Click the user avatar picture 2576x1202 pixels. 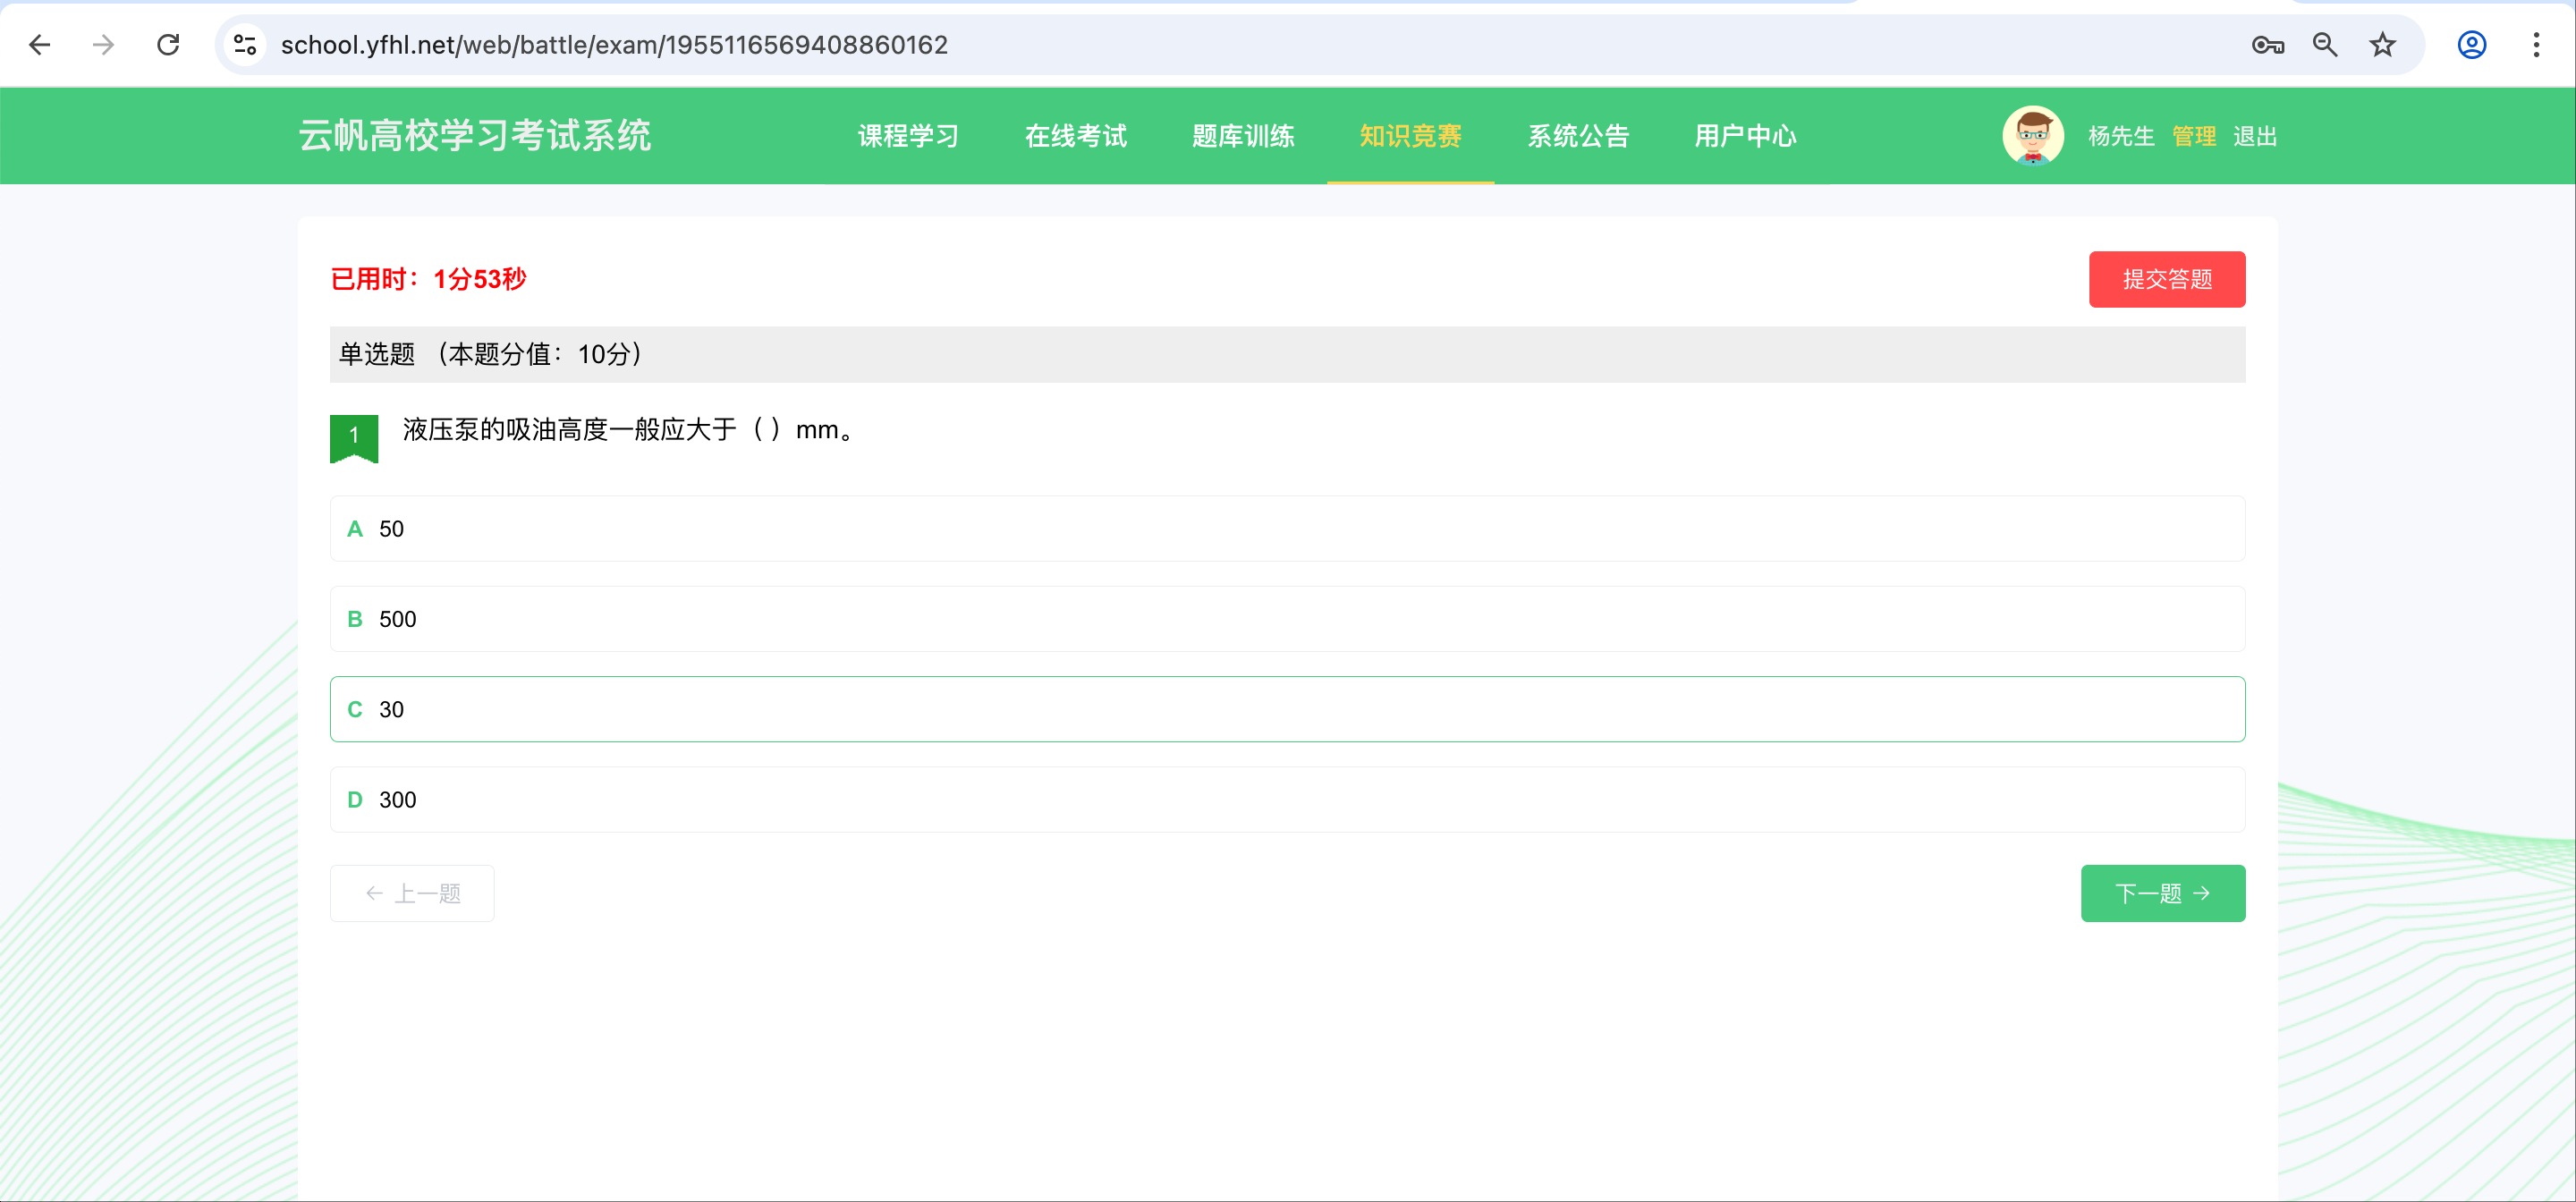[x=2033, y=135]
